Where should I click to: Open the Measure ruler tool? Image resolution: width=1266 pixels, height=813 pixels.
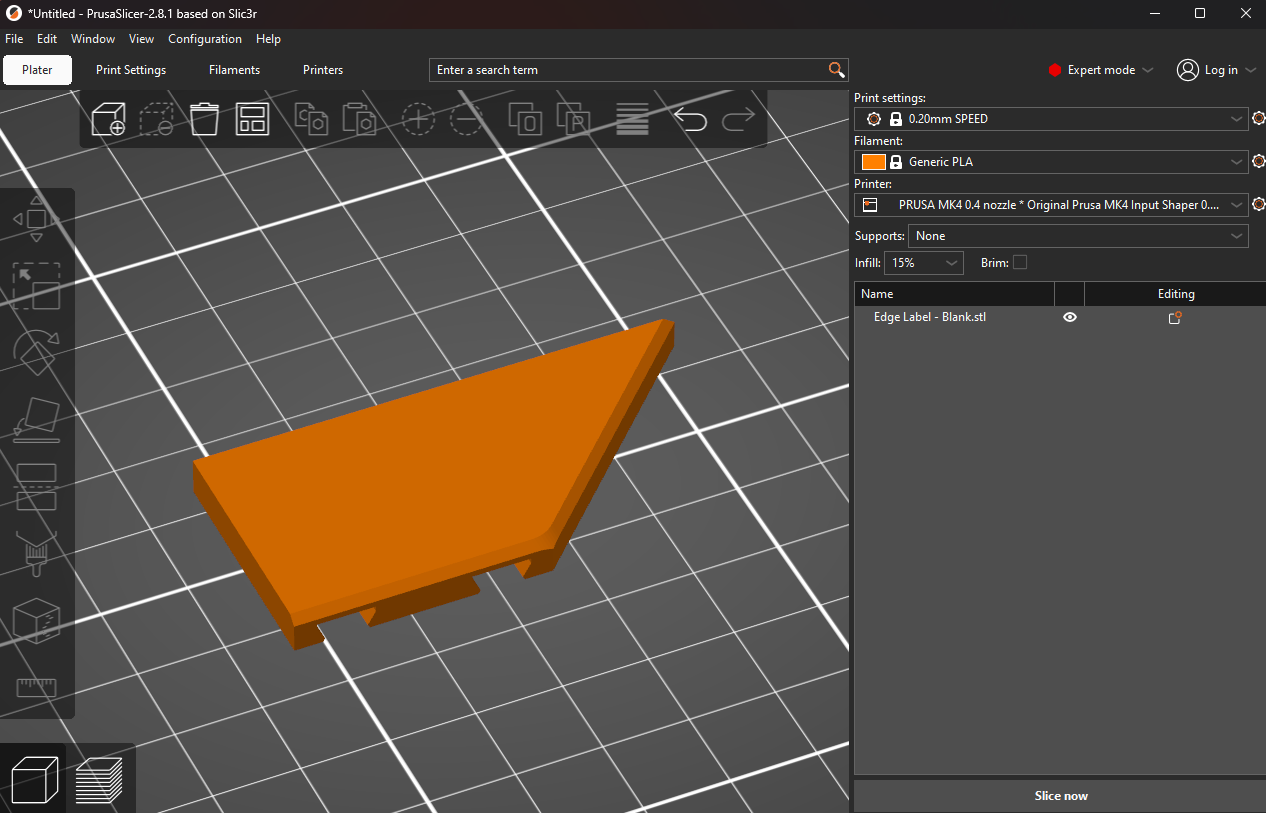tap(36, 688)
